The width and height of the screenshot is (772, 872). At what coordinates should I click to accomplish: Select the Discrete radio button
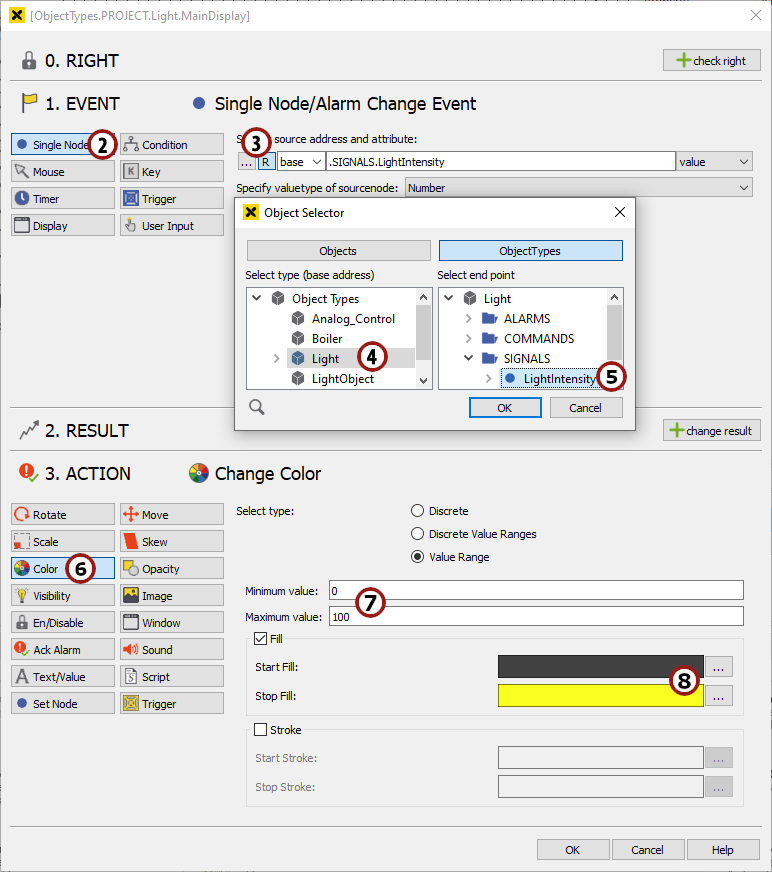point(418,511)
